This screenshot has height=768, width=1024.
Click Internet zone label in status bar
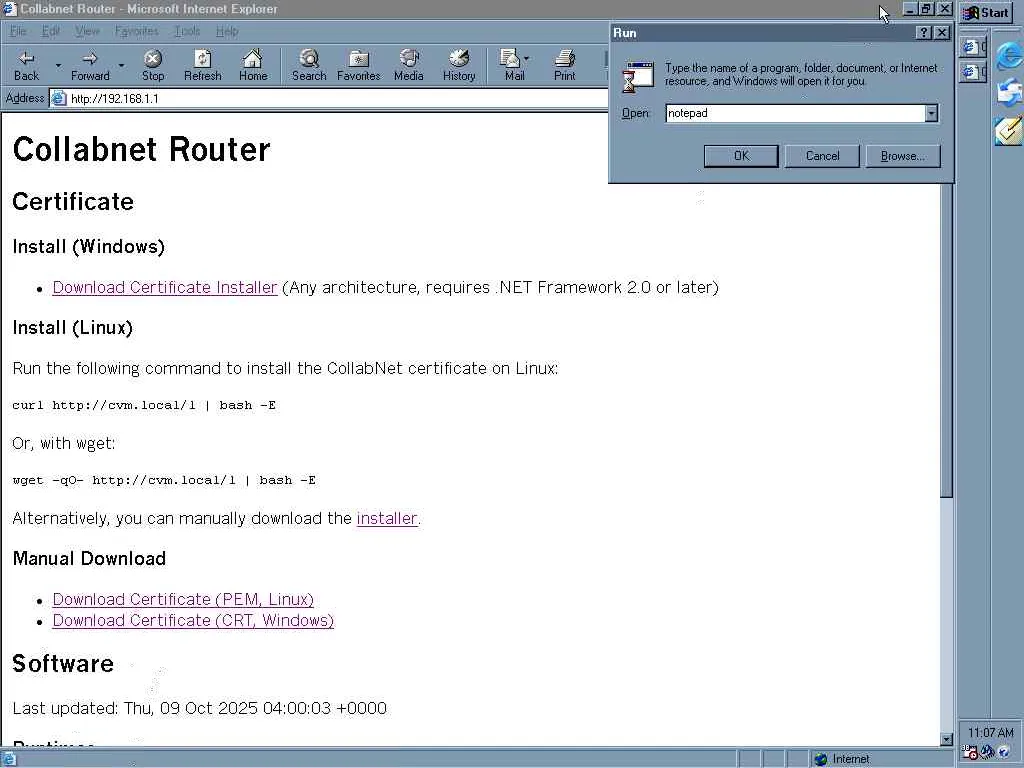coord(851,759)
